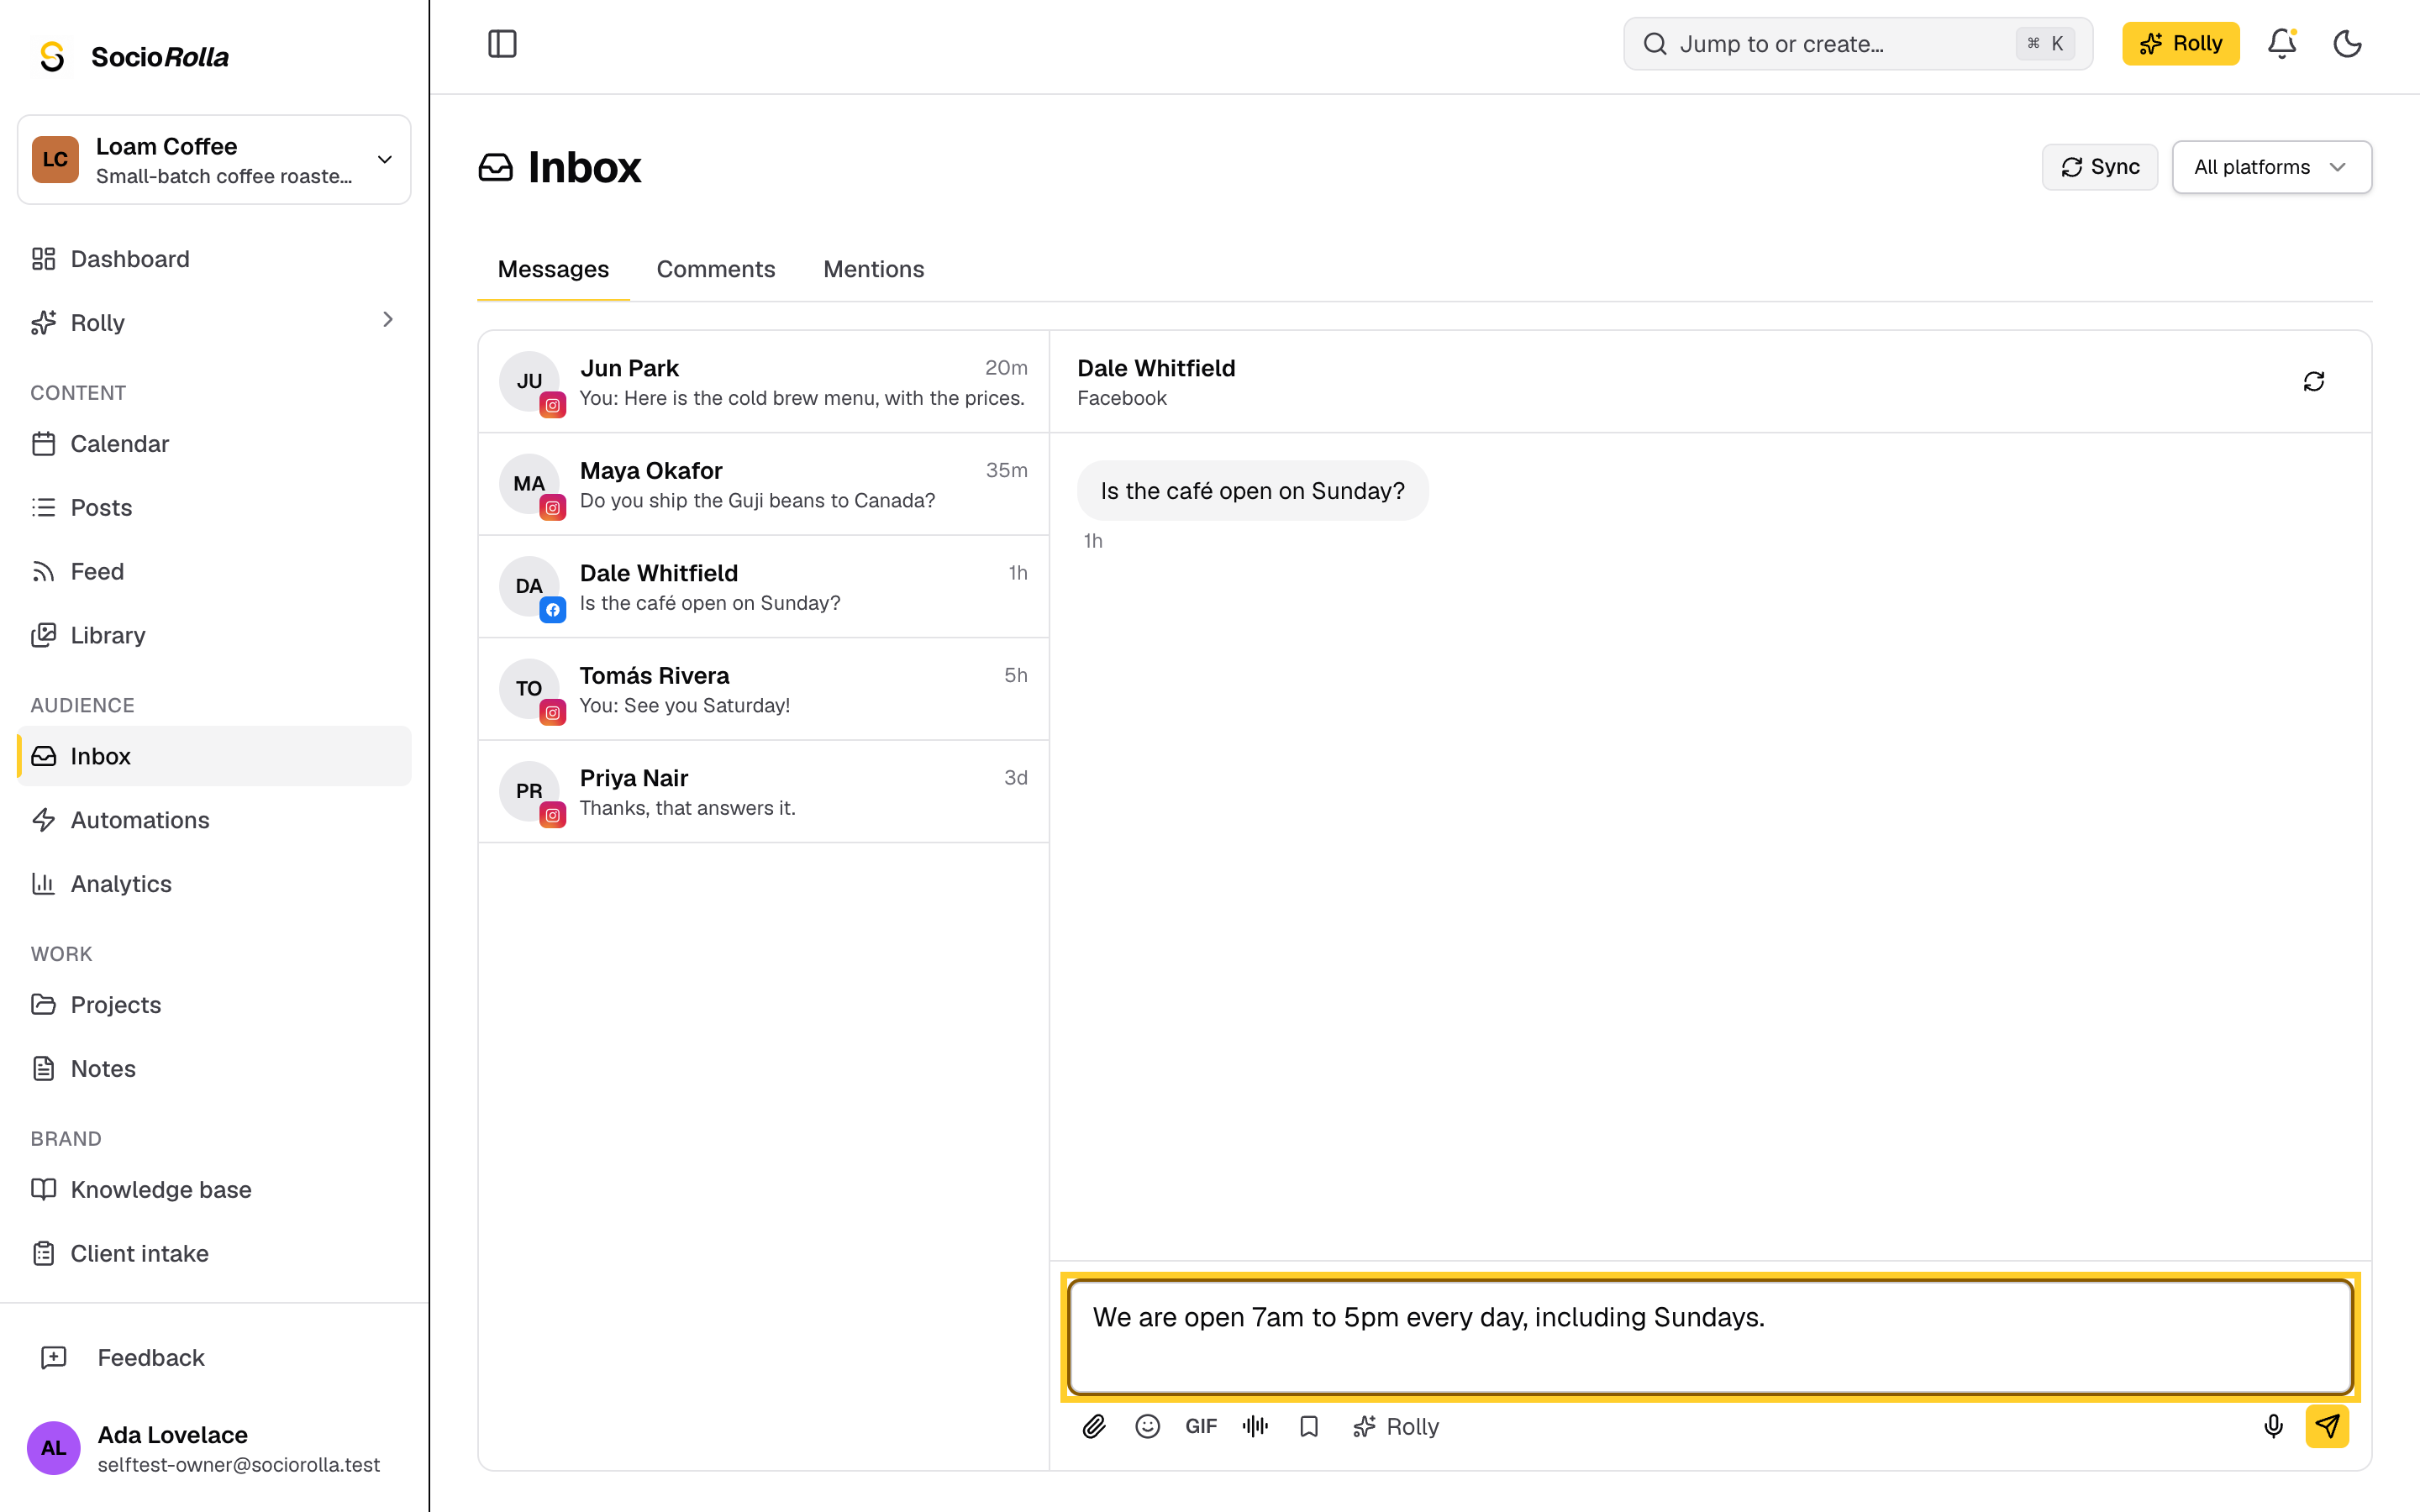Open Dashboard in the sidebar
The image size is (2420, 1512).
(x=214, y=259)
